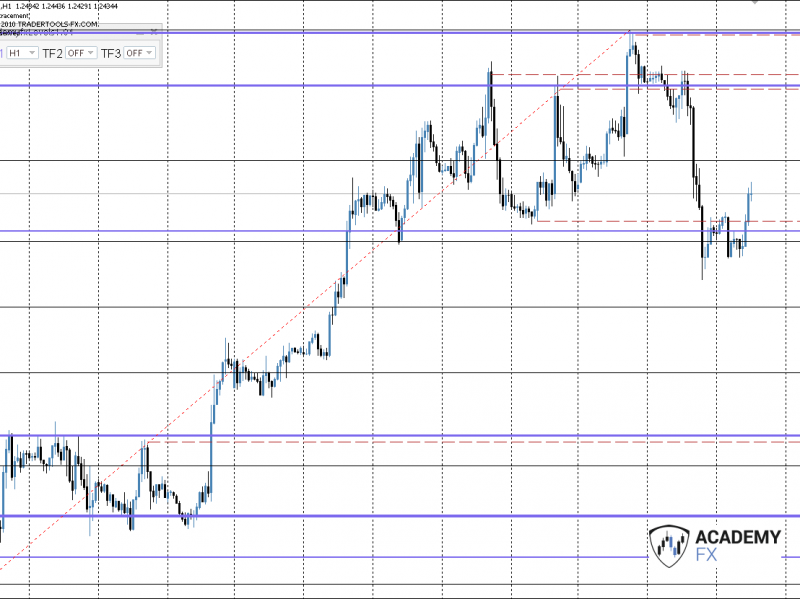Close the timeframe levels panel
800x599 pixels.
coord(154,32)
